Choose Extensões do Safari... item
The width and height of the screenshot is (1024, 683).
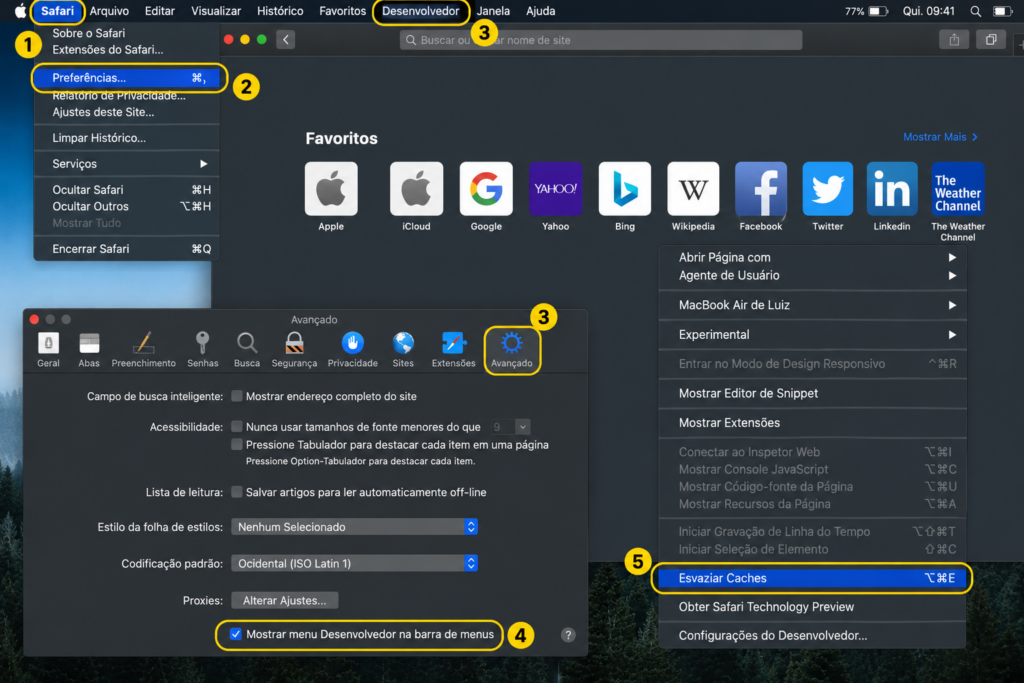pos(127,50)
